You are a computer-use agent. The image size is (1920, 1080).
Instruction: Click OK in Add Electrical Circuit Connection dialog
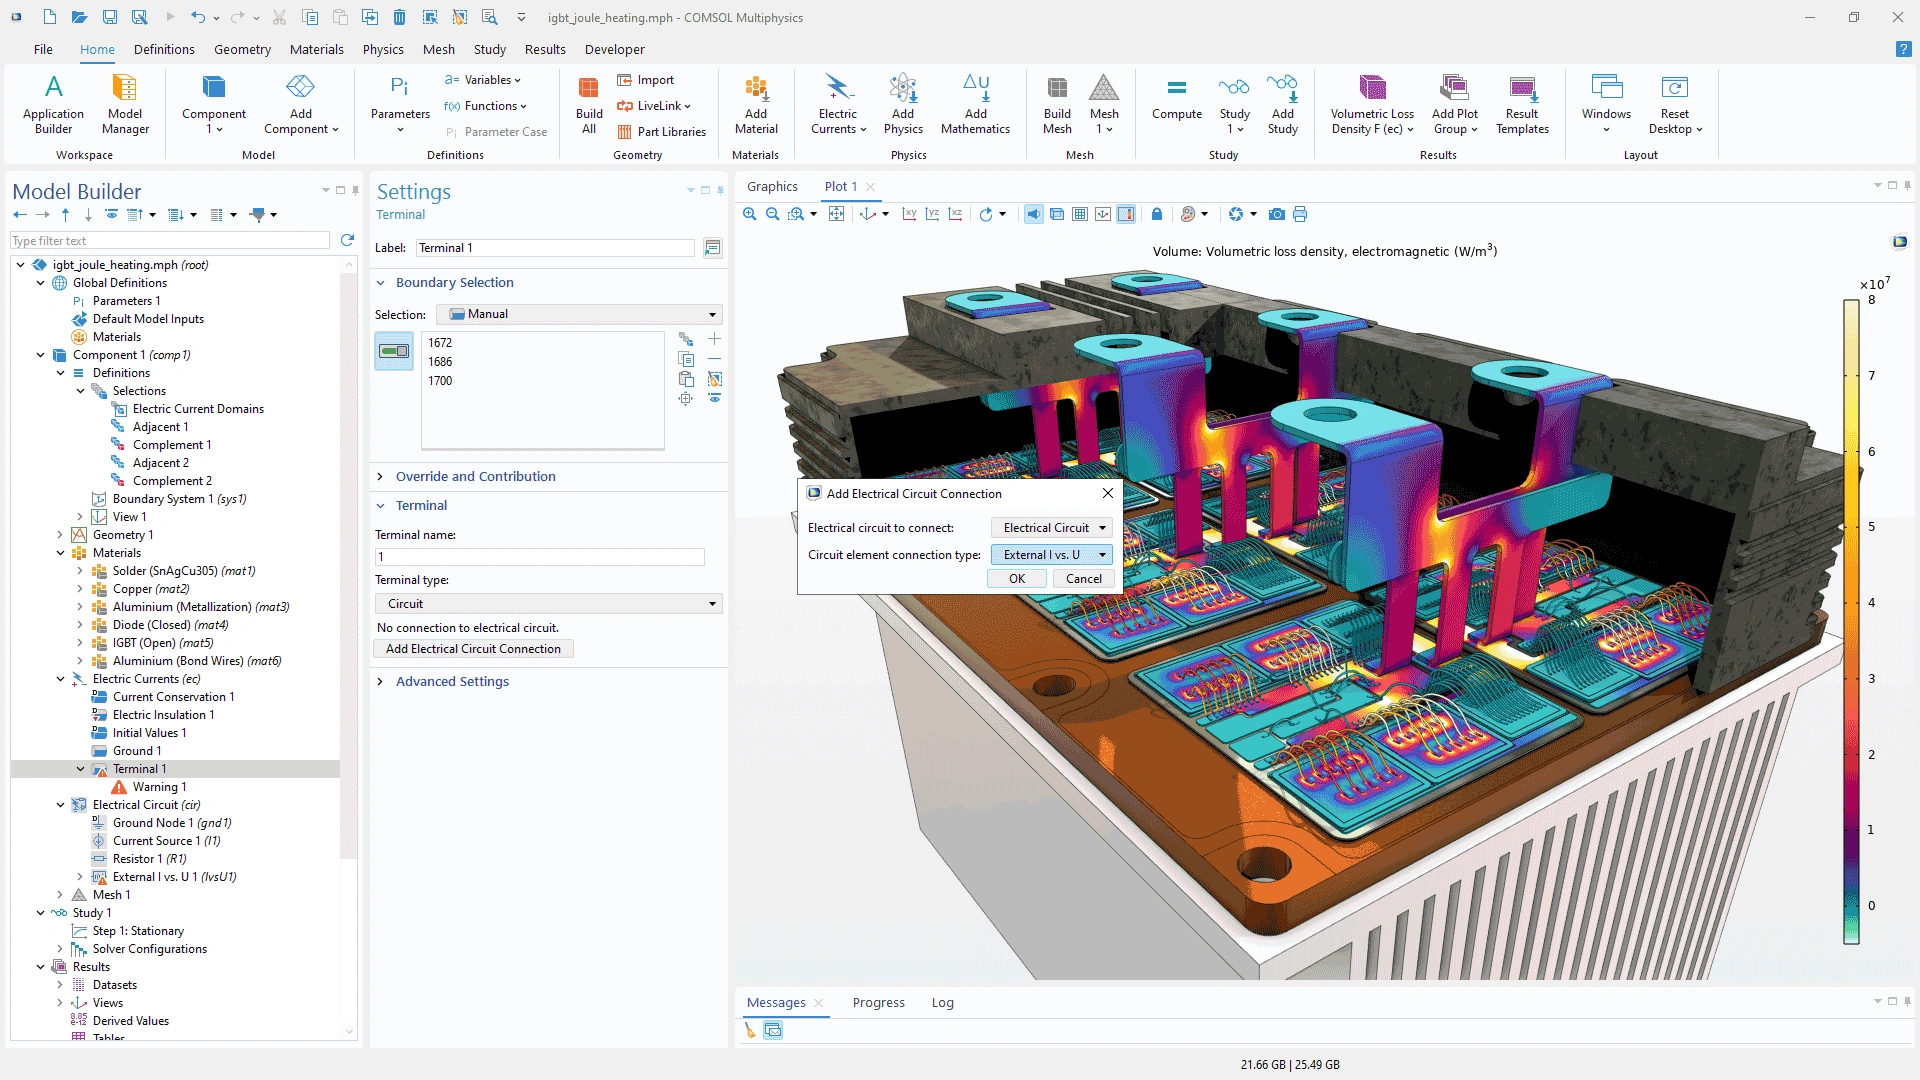point(1016,579)
